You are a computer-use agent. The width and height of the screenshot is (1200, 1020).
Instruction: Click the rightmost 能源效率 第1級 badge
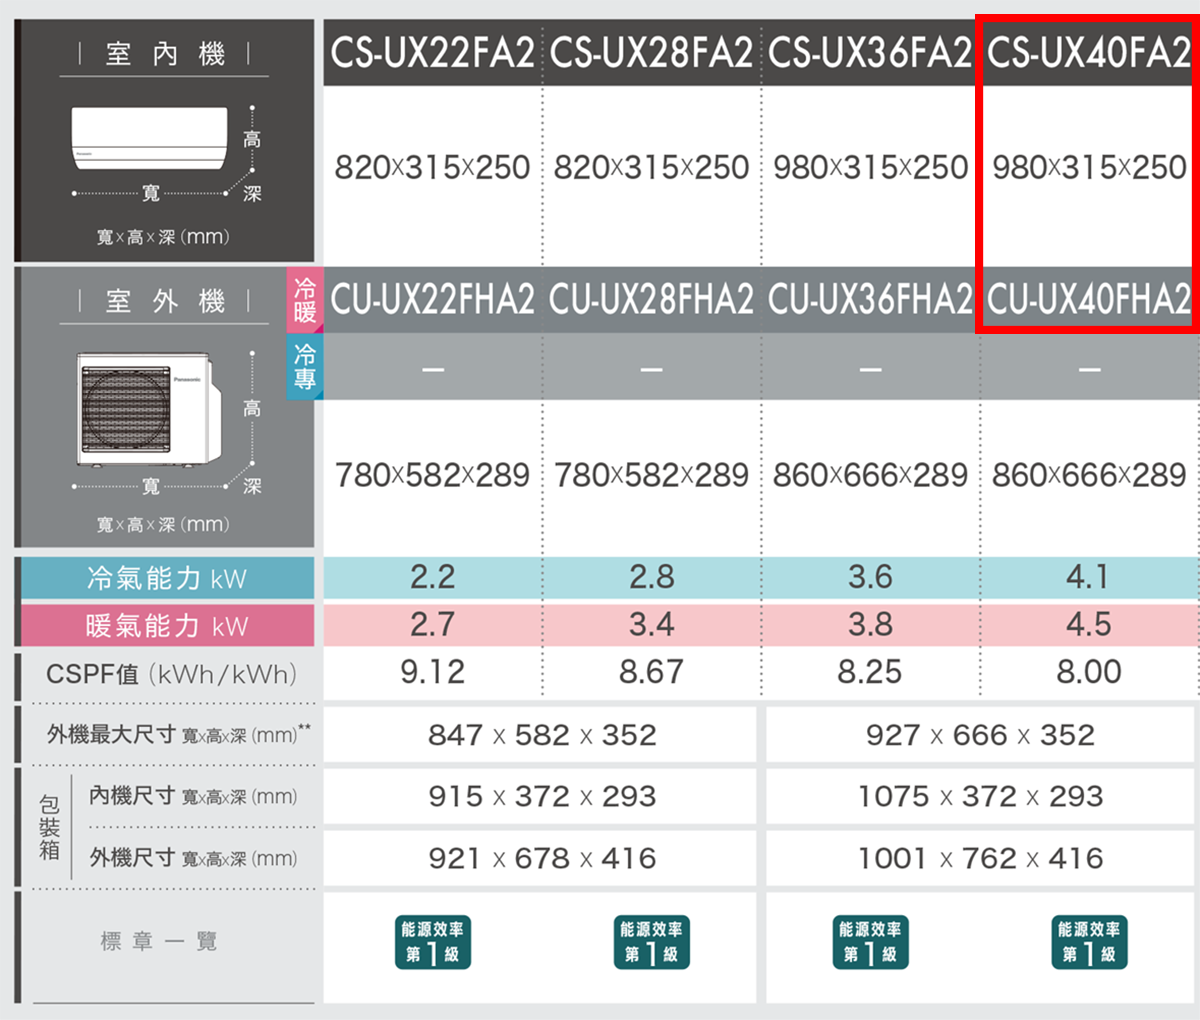point(1089,942)
